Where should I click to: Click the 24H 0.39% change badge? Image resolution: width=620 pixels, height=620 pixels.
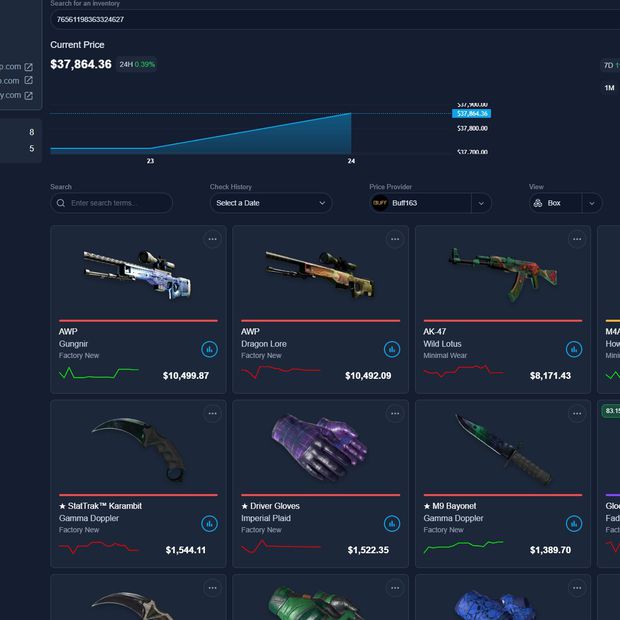pos(137,65)
